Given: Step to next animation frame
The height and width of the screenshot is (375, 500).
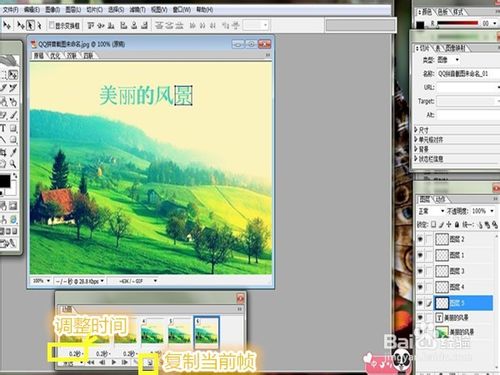Looking at the screenshot, I should click(x=125, y=362).
